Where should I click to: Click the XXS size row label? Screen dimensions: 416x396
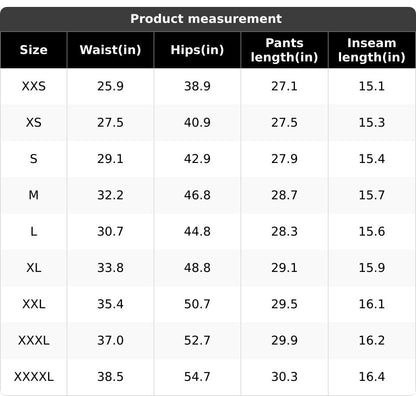34,86
